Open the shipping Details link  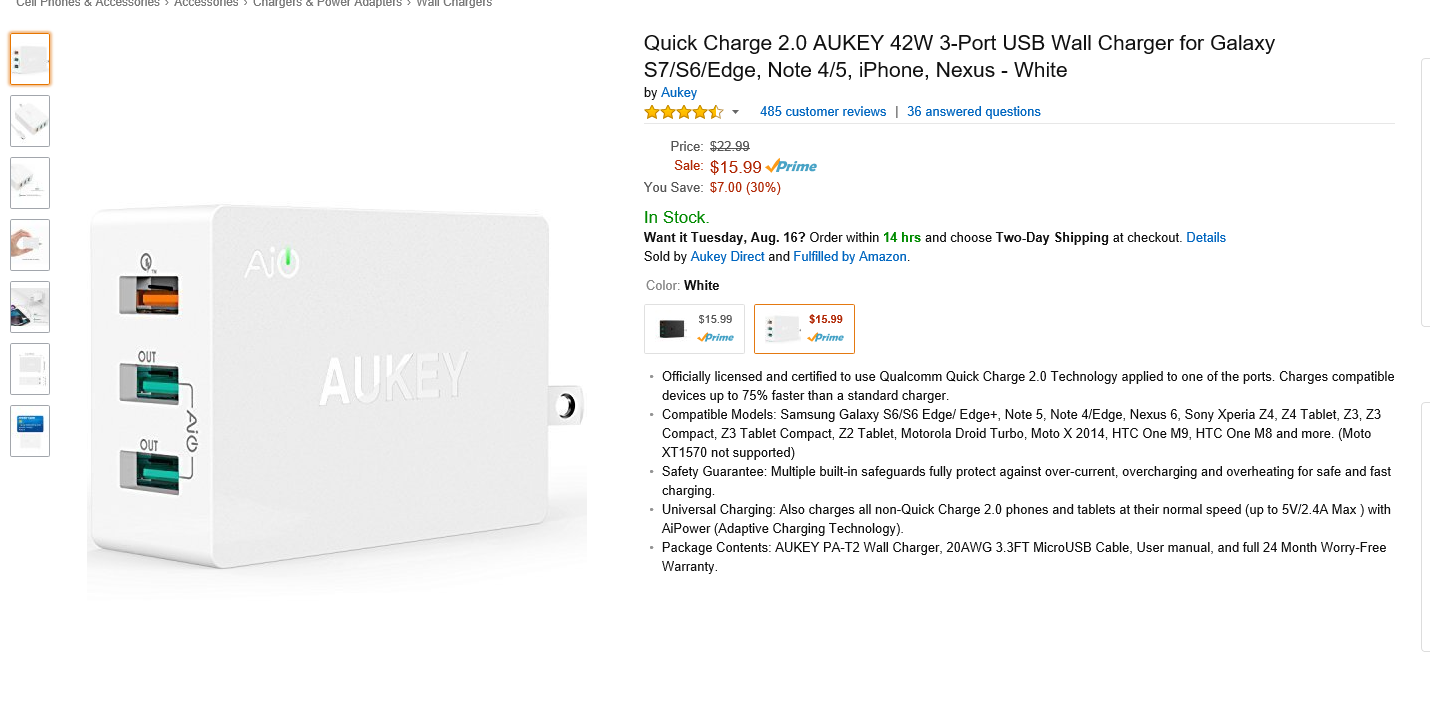tap(1206, 238)
